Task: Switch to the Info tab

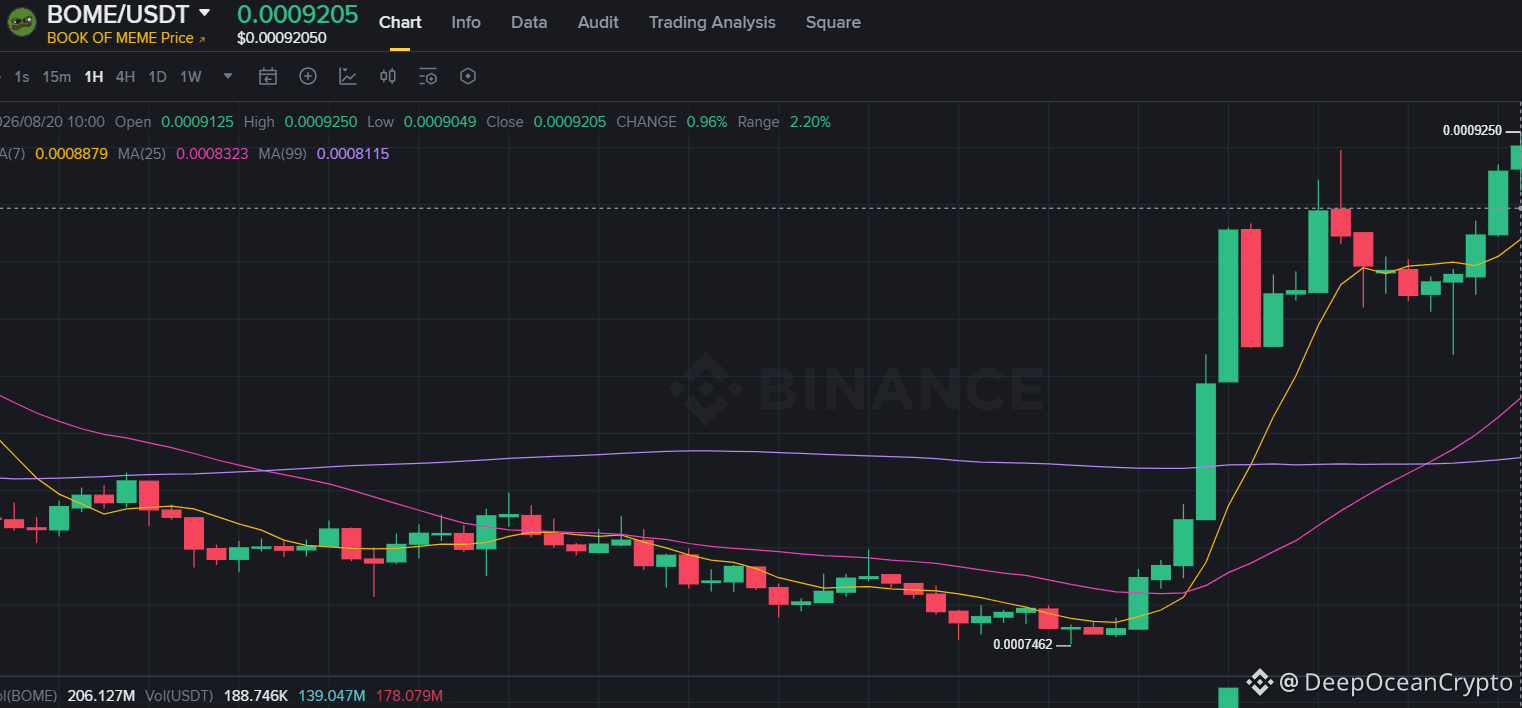Action: pos(466,22)
